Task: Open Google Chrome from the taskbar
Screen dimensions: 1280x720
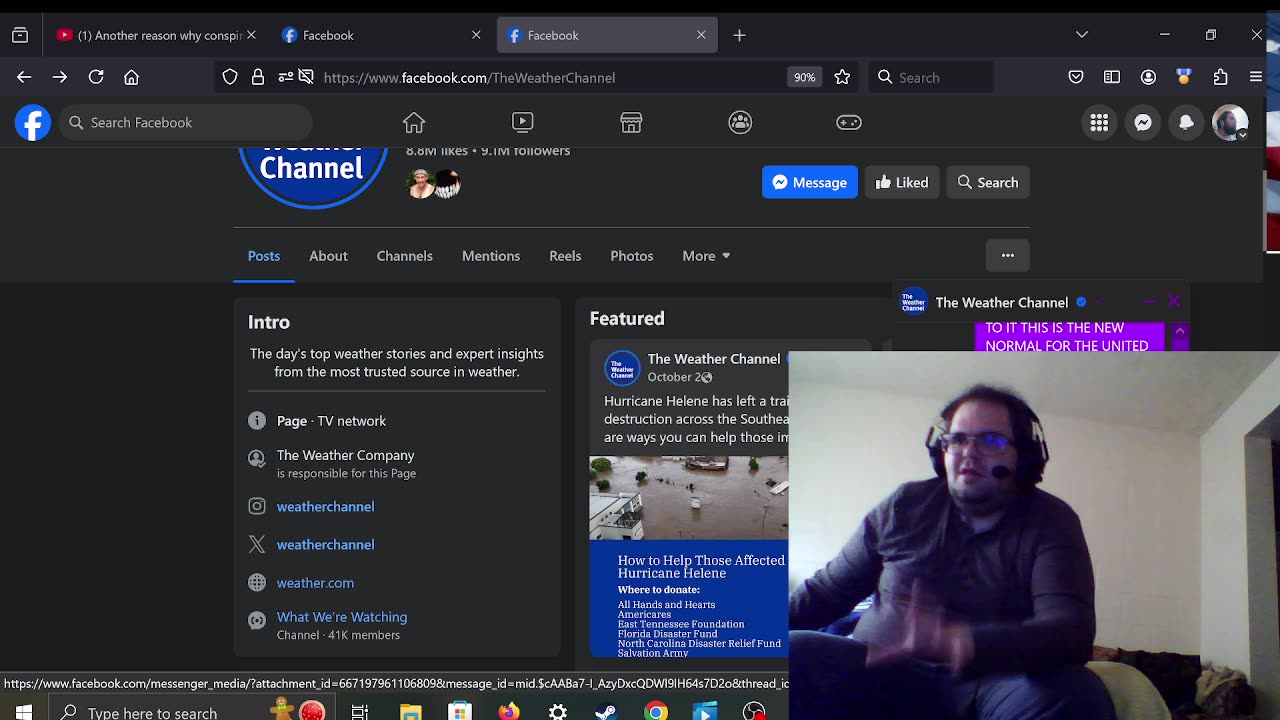Action: [x=656, y=712]
